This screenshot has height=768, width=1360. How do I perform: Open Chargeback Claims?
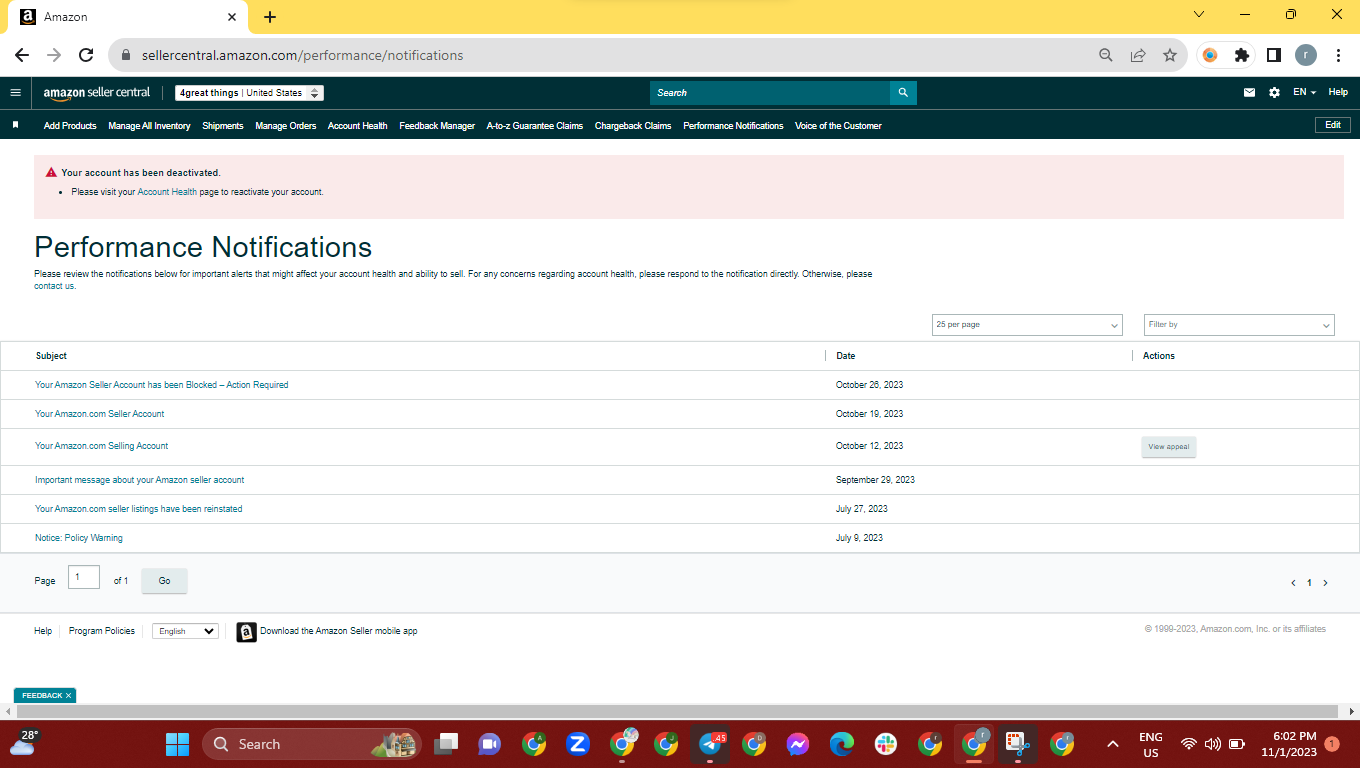633,126
